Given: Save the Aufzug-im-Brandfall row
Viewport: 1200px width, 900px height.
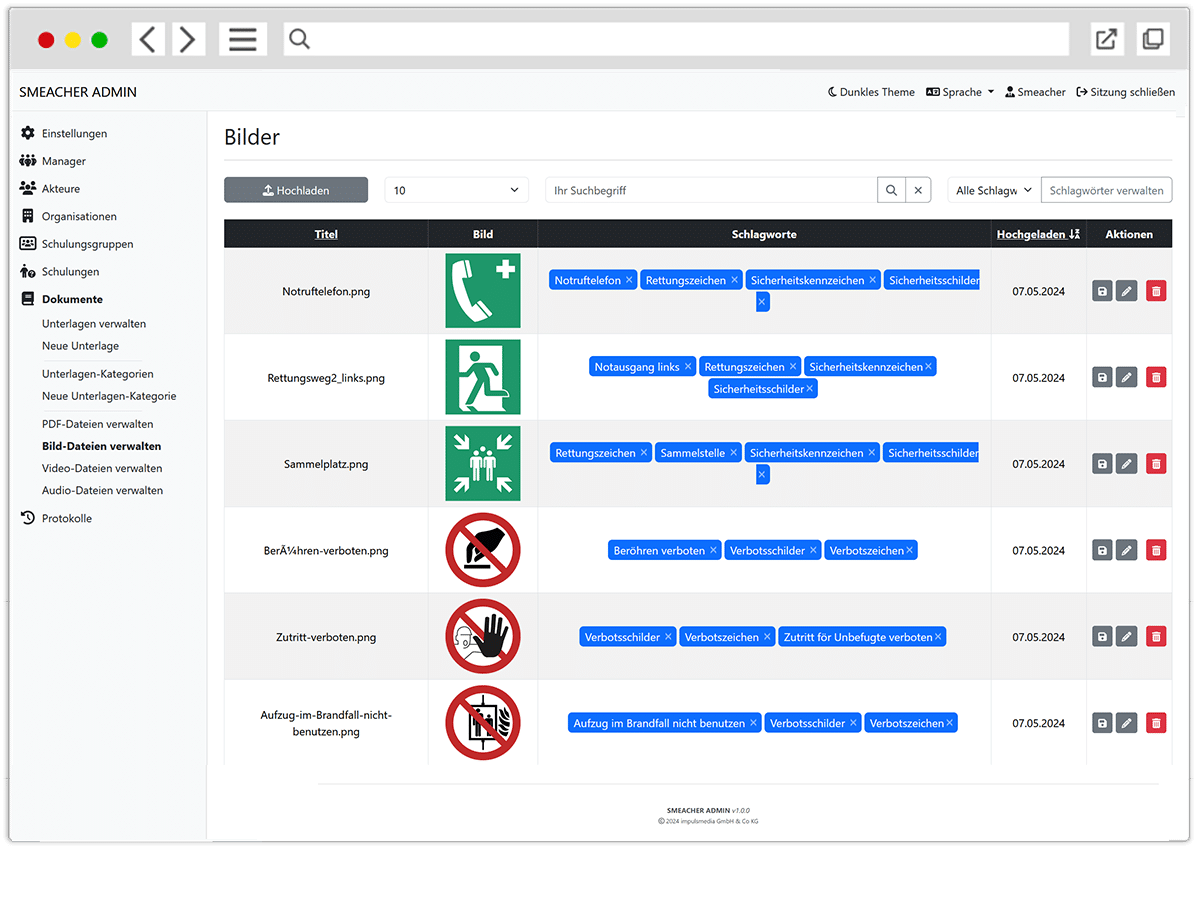Looking at the screenshot, I should click(x=1102, y=723).
